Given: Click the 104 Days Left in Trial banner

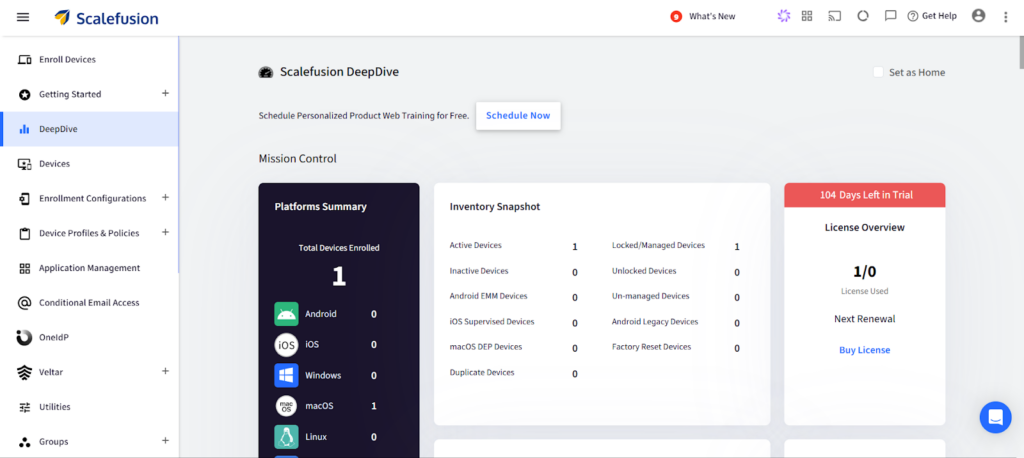Looking at the screenshot, I should (x=865, y=195).
